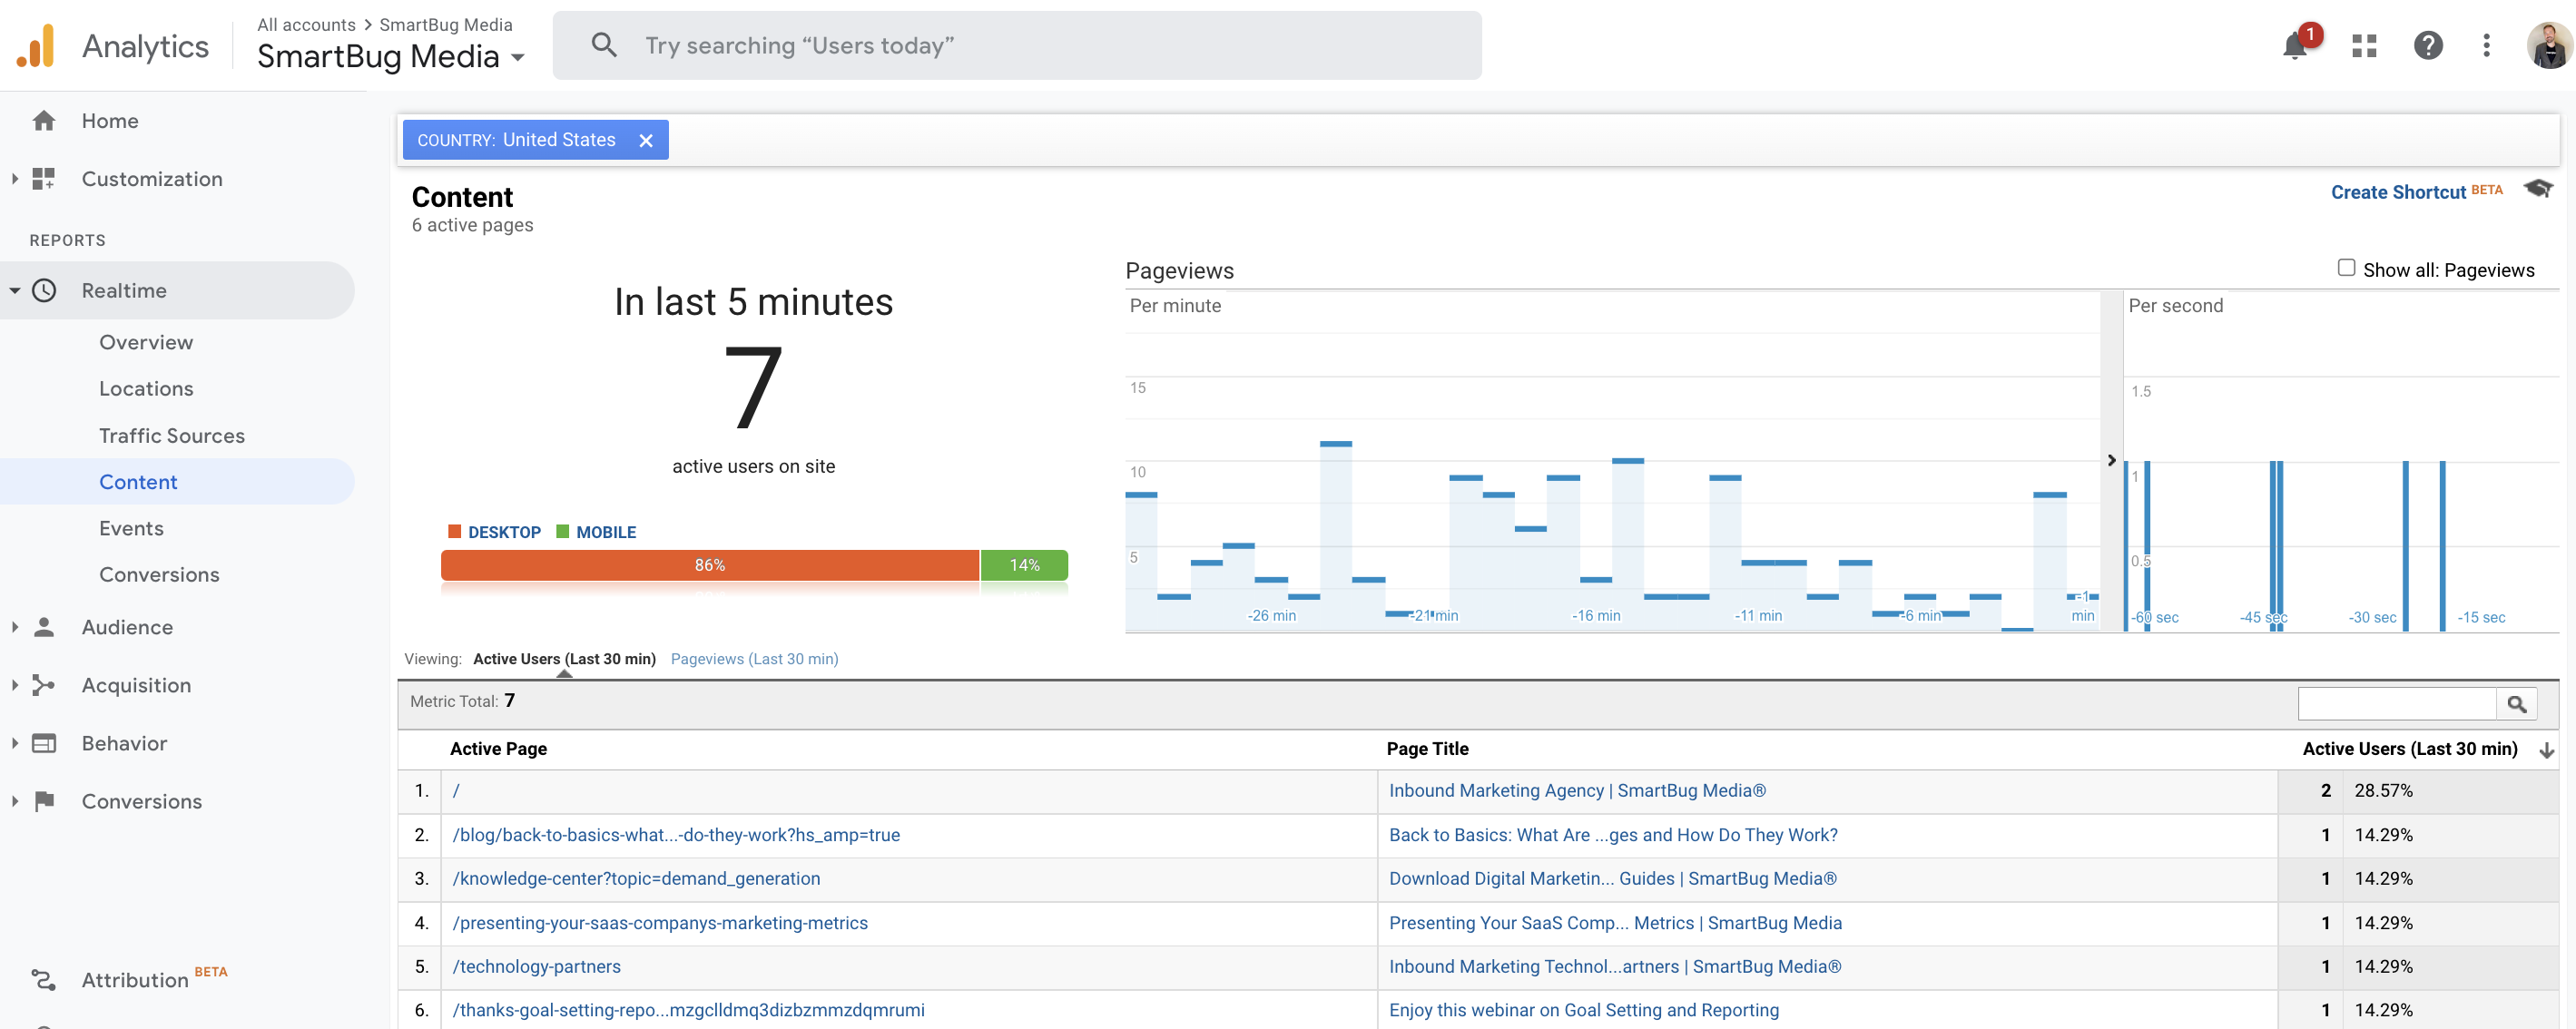Image resolution: width=2576 pixels, height=1029 pixels.
Task: Click the table search magnifier button
Action: pyautogui.click(x=2516, y=704)
